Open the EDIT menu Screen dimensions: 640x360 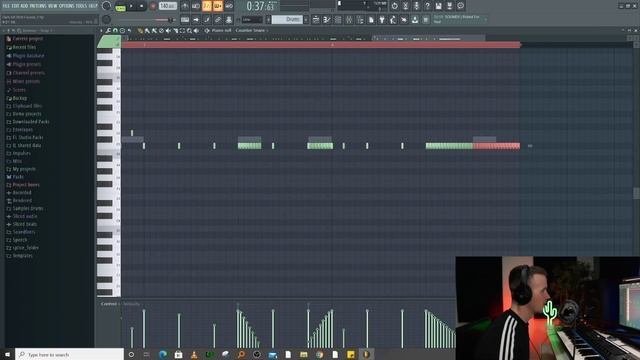[15, 6]
